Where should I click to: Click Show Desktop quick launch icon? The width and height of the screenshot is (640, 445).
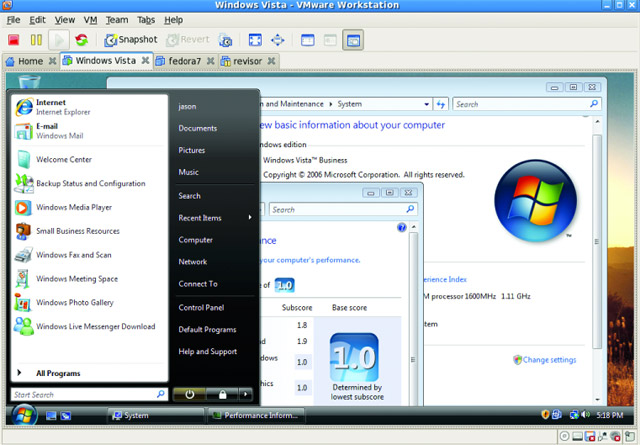click(x=51, y=416)
